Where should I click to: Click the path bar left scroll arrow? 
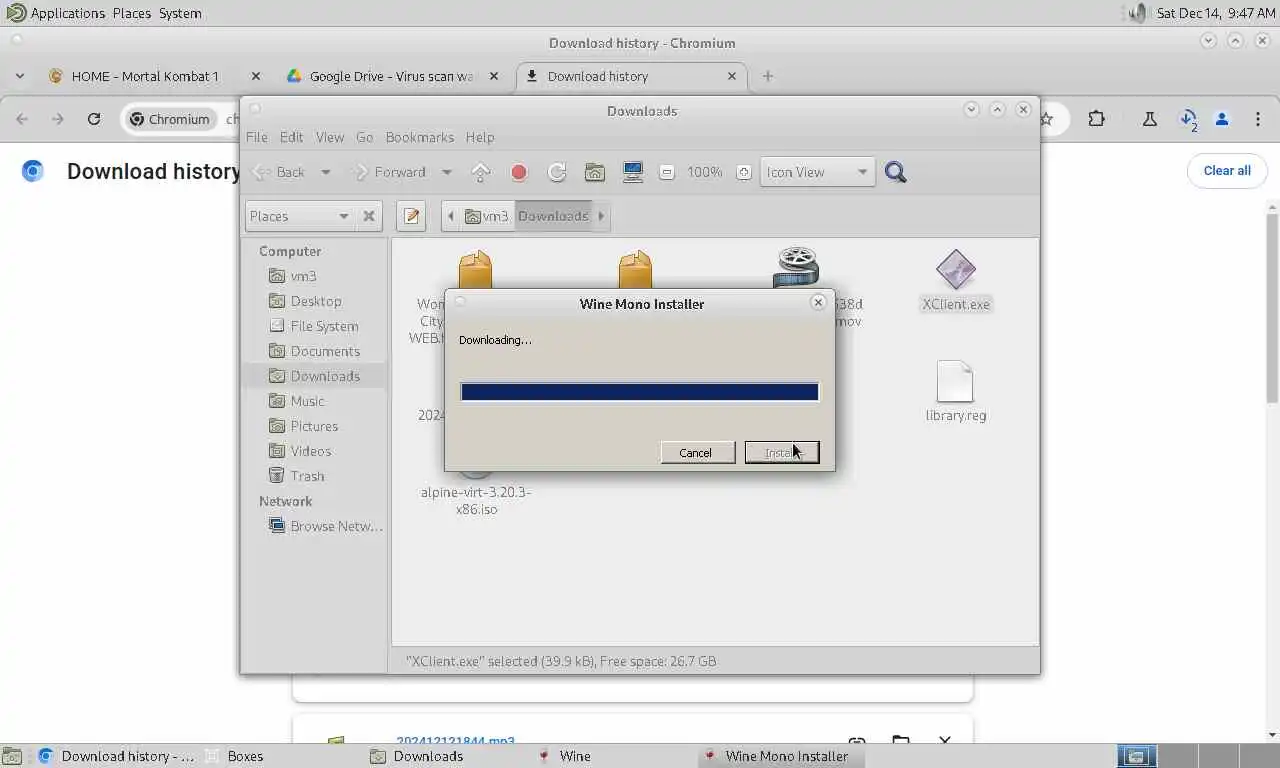pyautogui.click(x=450, y=216)
